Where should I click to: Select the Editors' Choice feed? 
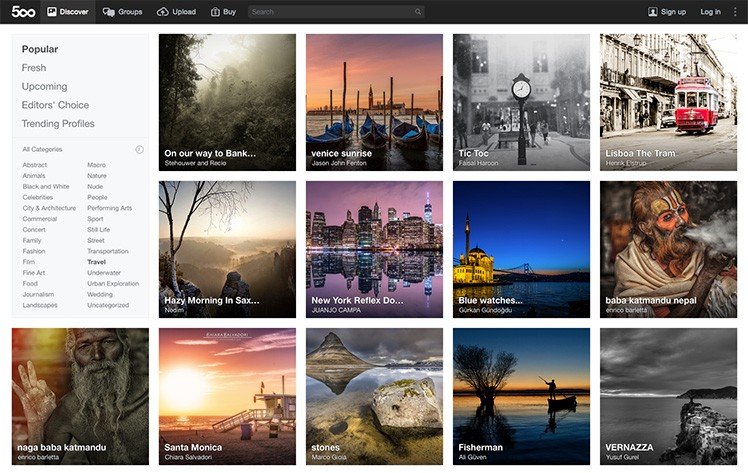point(55,105)
